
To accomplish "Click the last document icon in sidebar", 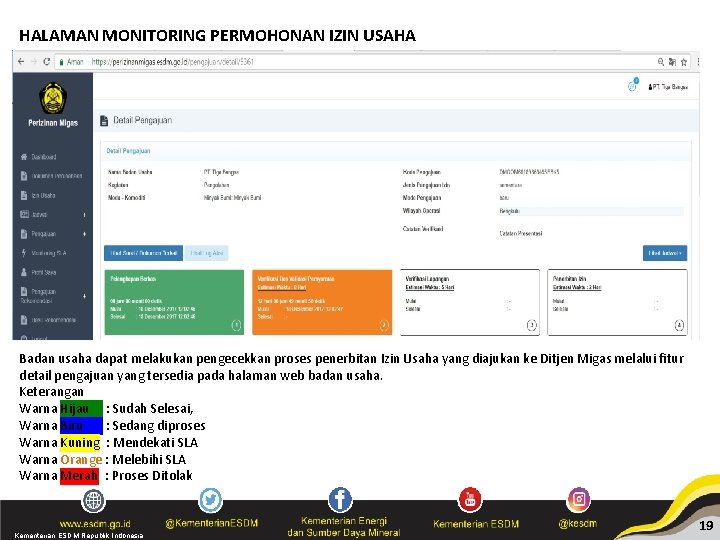I will pos(24,320).
